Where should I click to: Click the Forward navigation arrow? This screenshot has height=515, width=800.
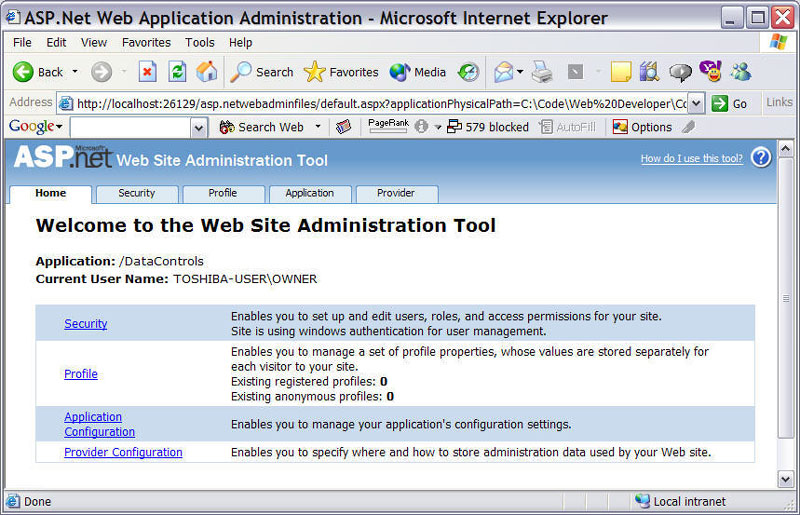coord(102,72)
